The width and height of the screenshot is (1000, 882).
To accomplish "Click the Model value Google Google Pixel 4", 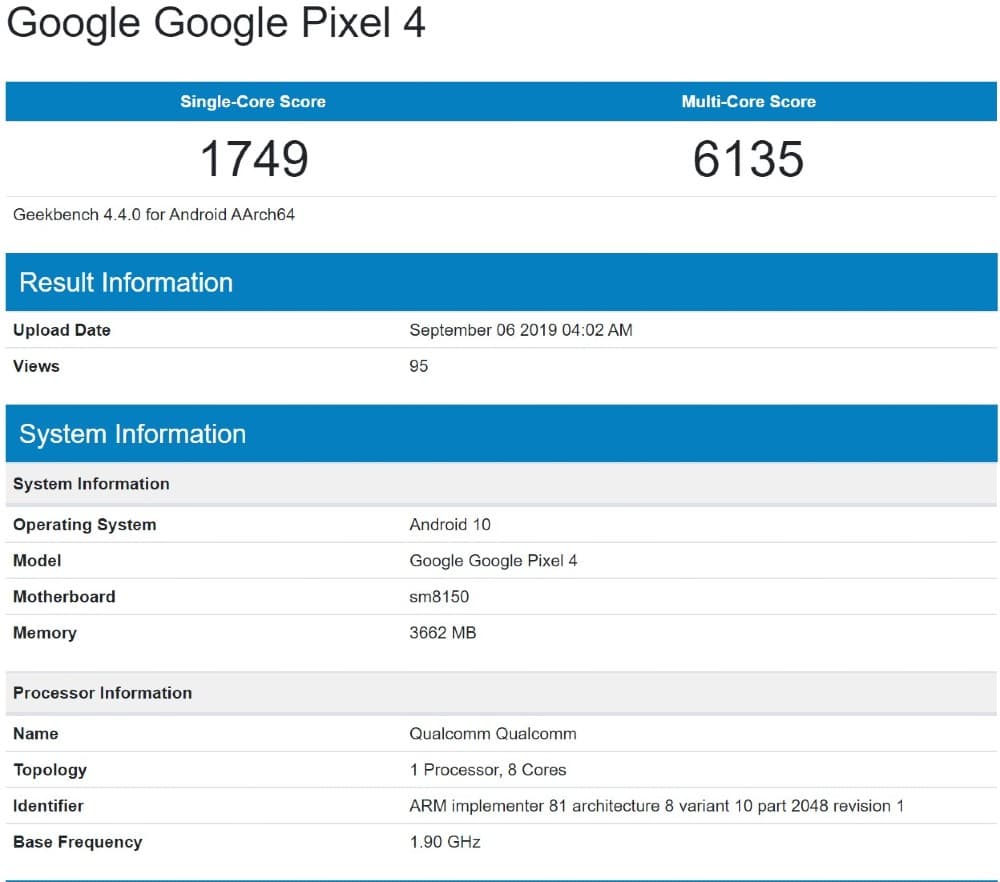I will click(493, 561).
